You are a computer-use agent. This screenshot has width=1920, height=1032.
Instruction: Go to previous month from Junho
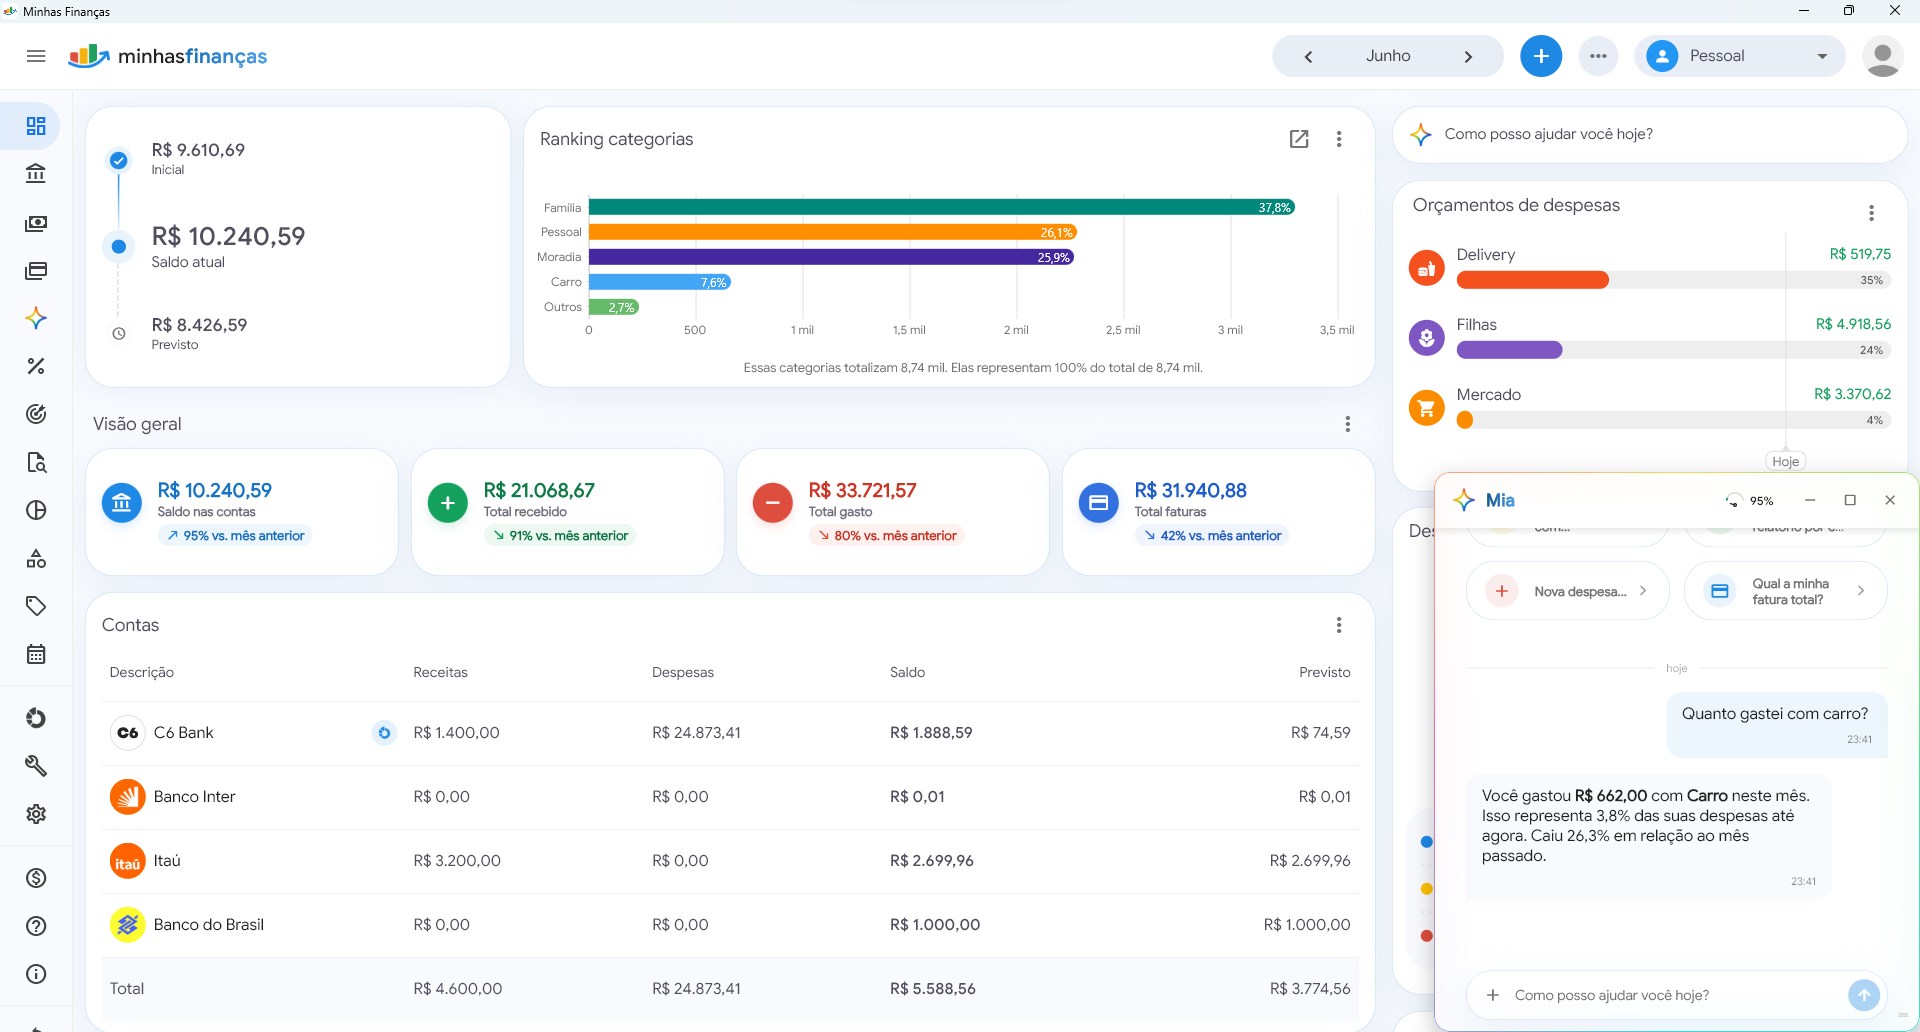coord(1308,56)
